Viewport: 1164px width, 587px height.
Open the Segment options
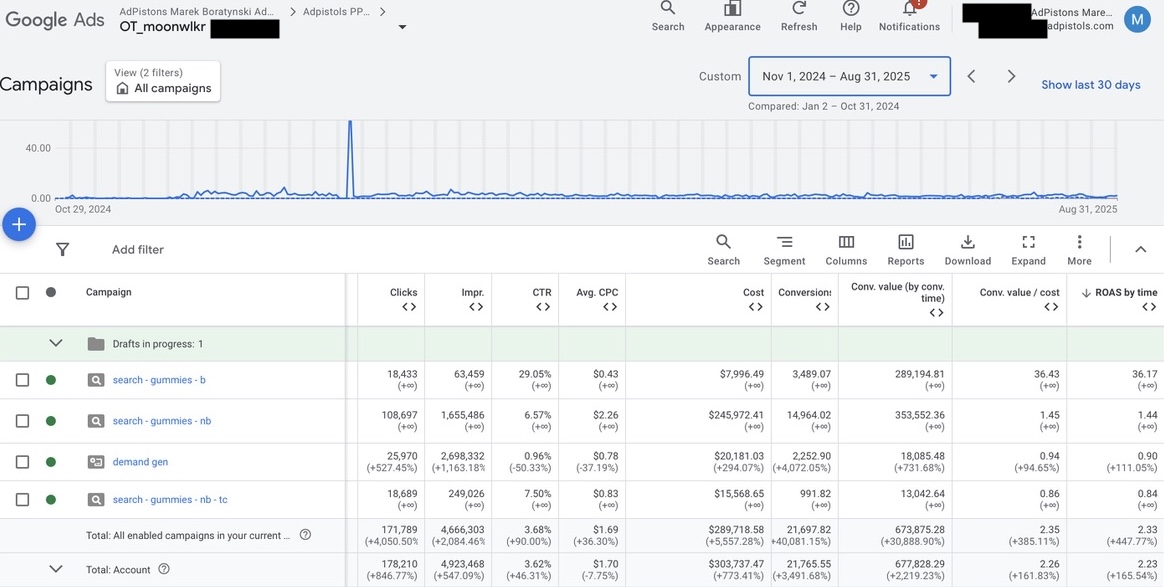[784, 250]
